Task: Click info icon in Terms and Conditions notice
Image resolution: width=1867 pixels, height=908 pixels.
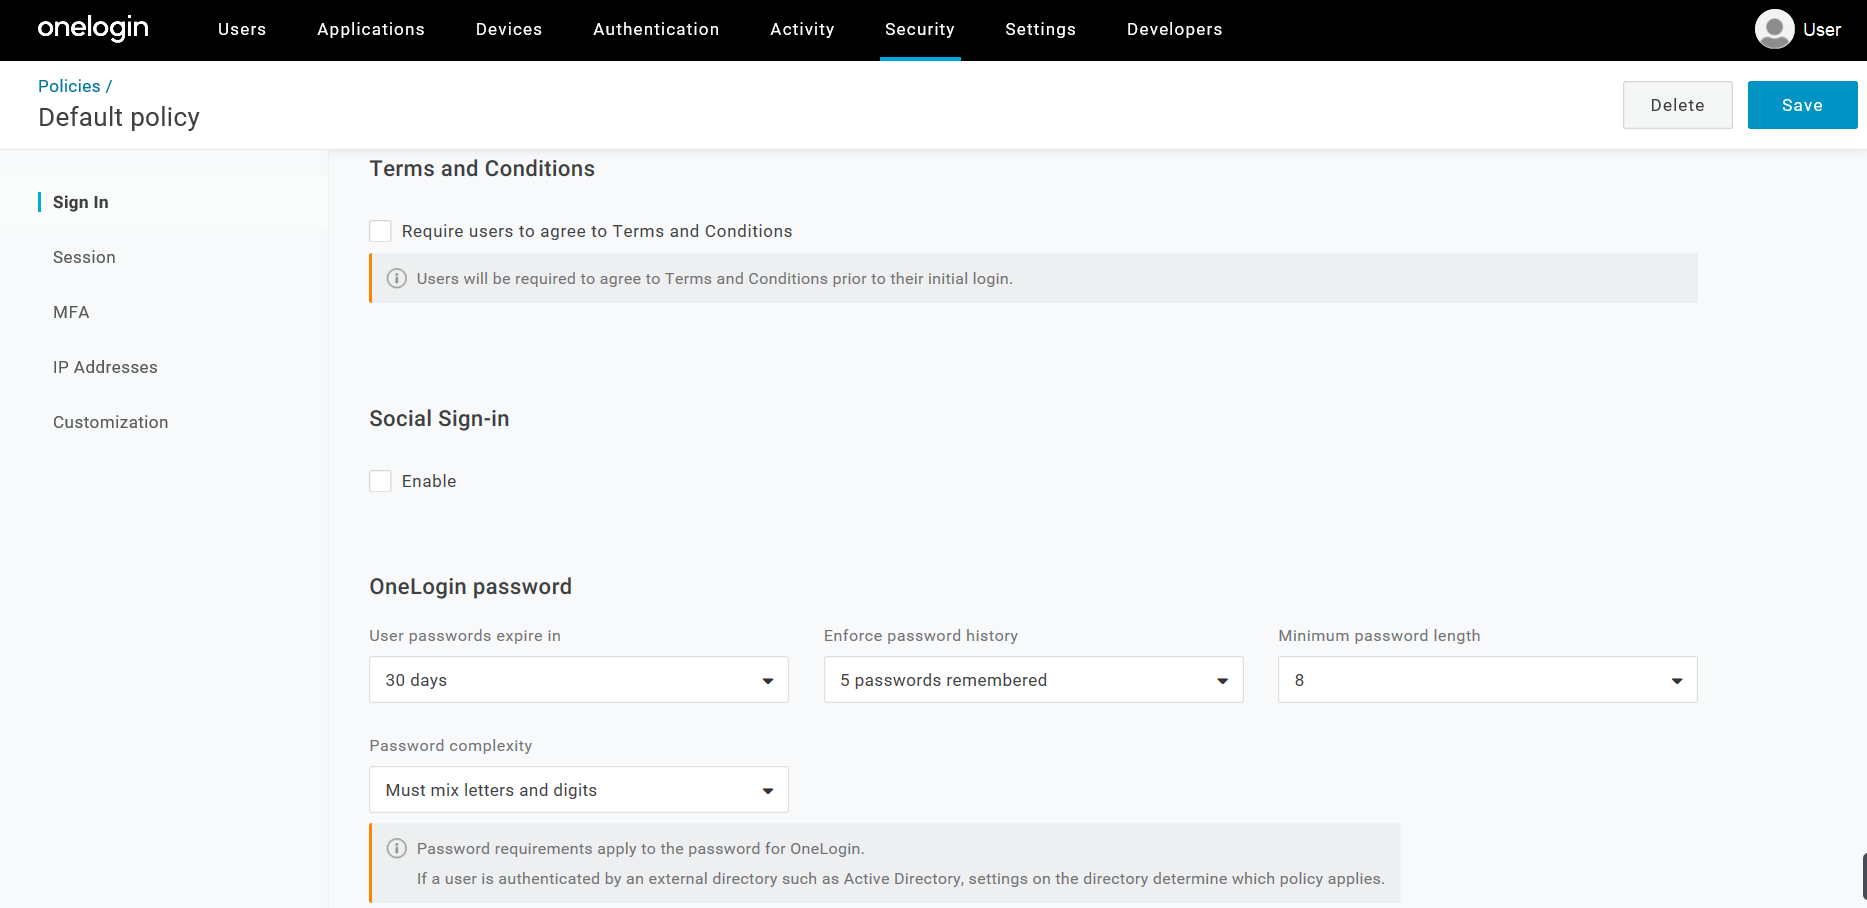Action: 397,278
